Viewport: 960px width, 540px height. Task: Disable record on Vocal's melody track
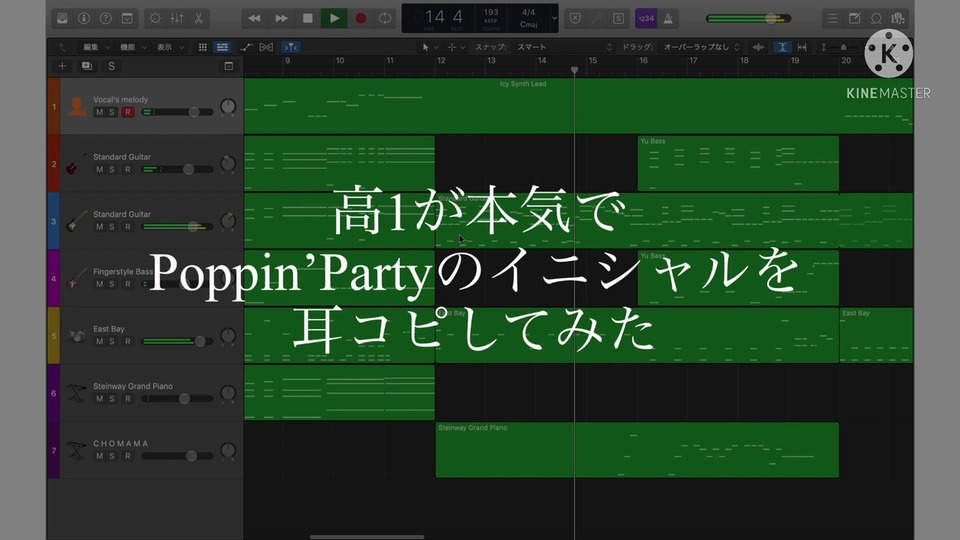click(x=127, y=112)
